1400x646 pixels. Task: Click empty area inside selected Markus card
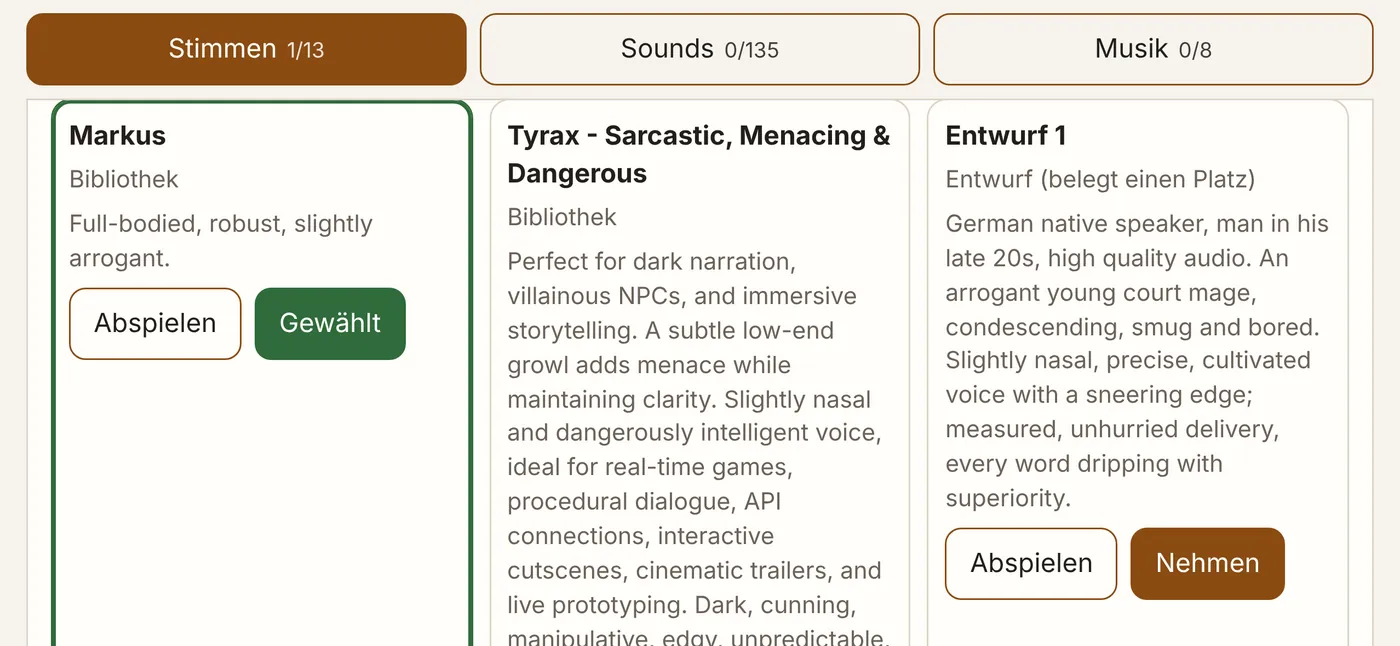(x=260, y=500)
